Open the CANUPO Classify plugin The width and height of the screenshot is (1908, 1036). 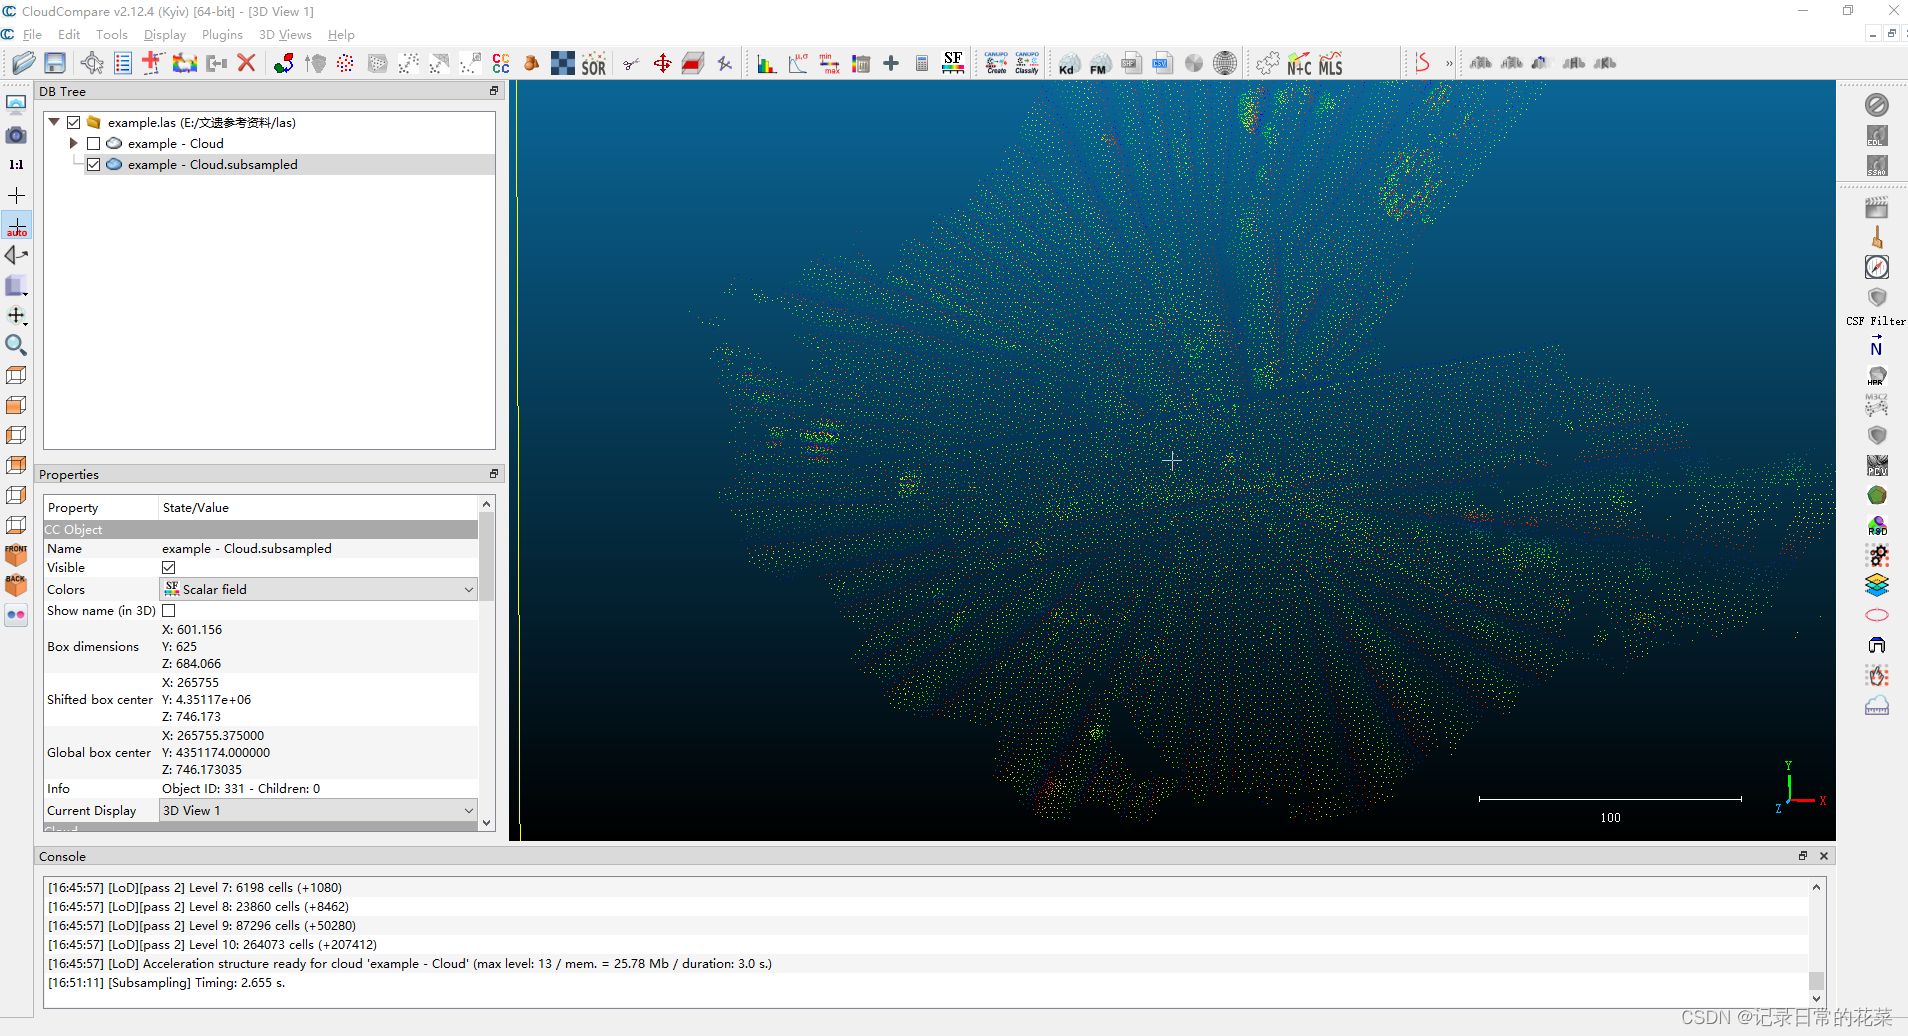coord(1027,63)
